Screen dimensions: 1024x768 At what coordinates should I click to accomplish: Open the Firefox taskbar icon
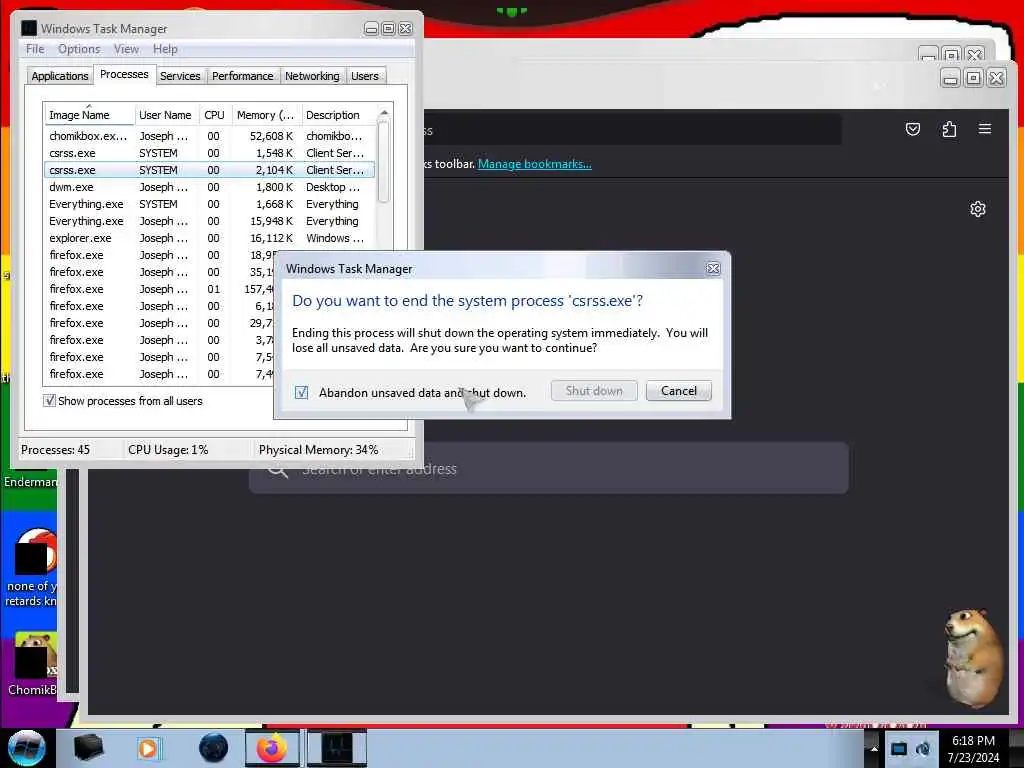point(272,748)
